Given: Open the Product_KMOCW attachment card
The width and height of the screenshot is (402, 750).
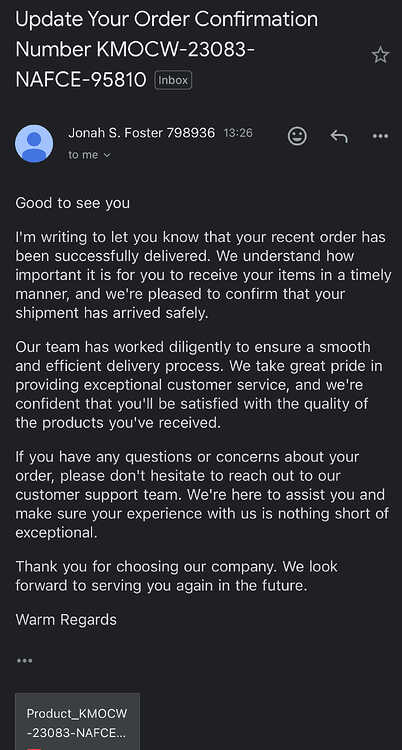Looking at the screenshot, I should tap(78, 721).
